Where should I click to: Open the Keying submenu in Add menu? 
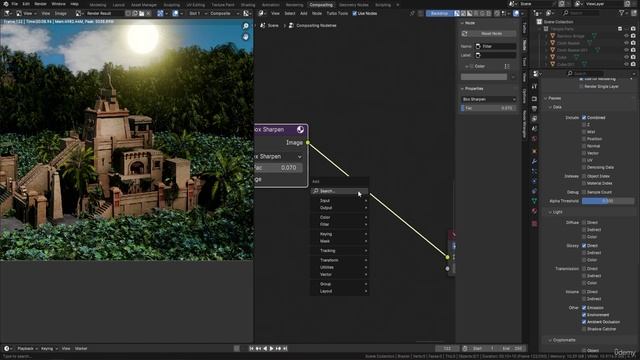coord(340,234)
